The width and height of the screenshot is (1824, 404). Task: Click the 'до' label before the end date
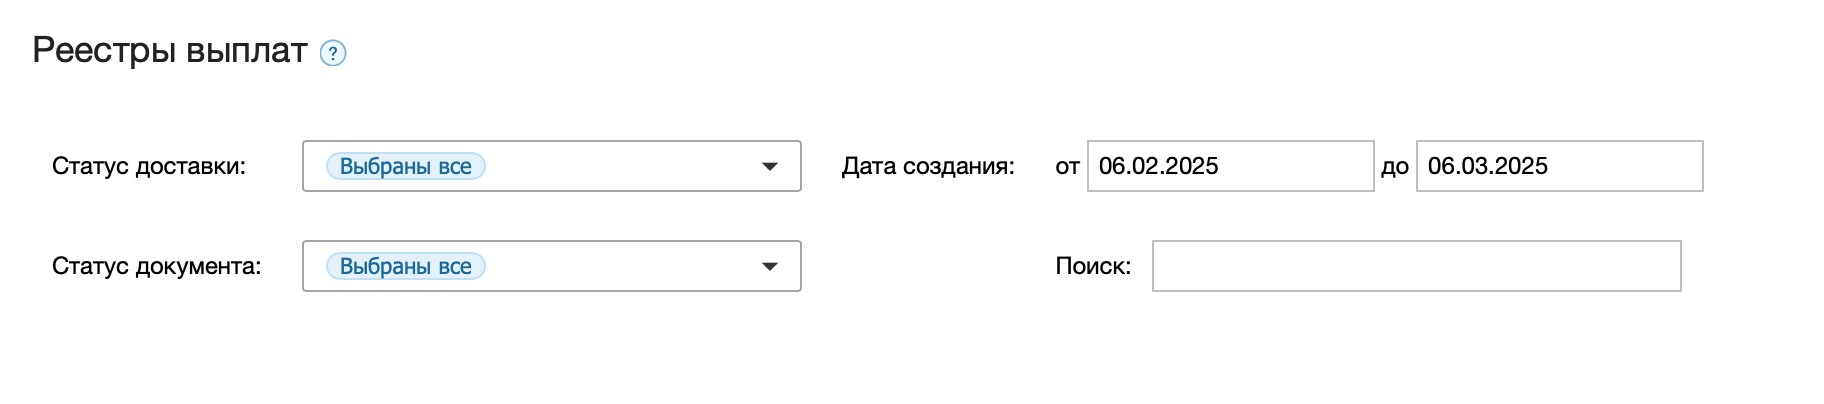[x=1394, y=167]
